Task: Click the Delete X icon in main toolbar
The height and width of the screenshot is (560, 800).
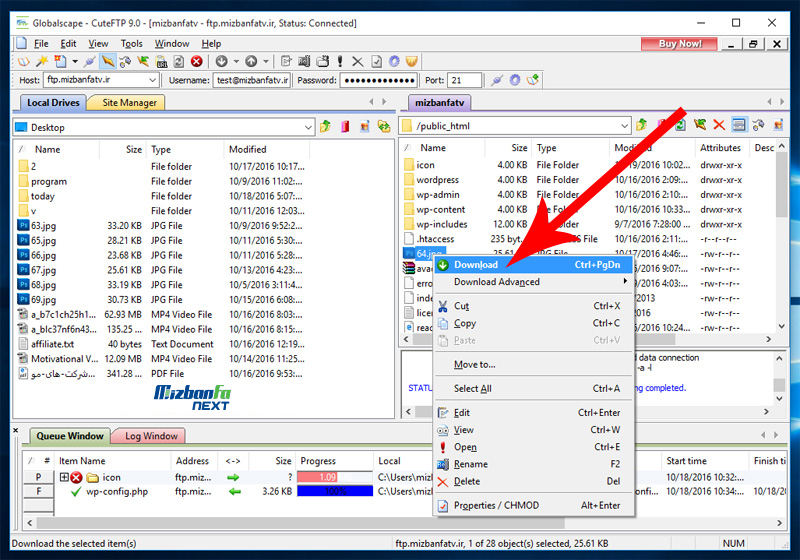Action: click(x=359, y=62)
